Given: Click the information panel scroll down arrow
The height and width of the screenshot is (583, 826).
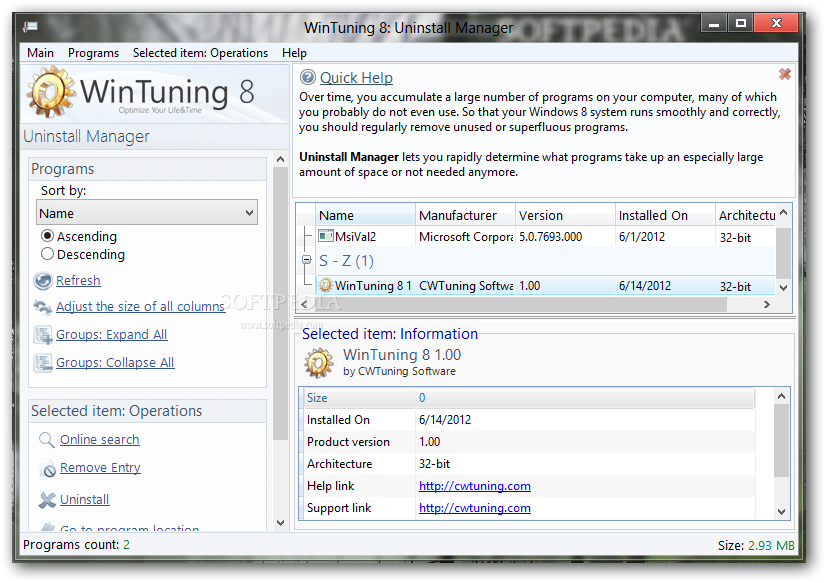Looking at the screenshot, I should point(781,511).
